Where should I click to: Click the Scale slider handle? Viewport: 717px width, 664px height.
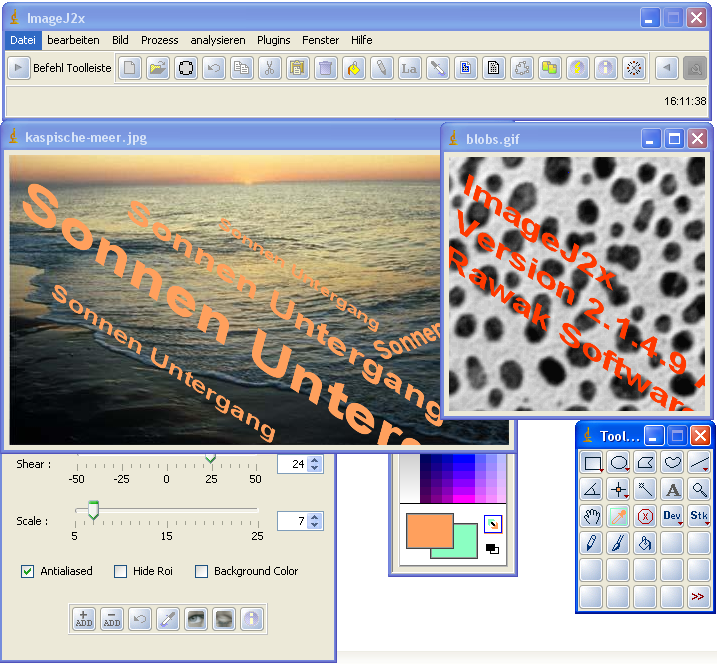point(93,510)
